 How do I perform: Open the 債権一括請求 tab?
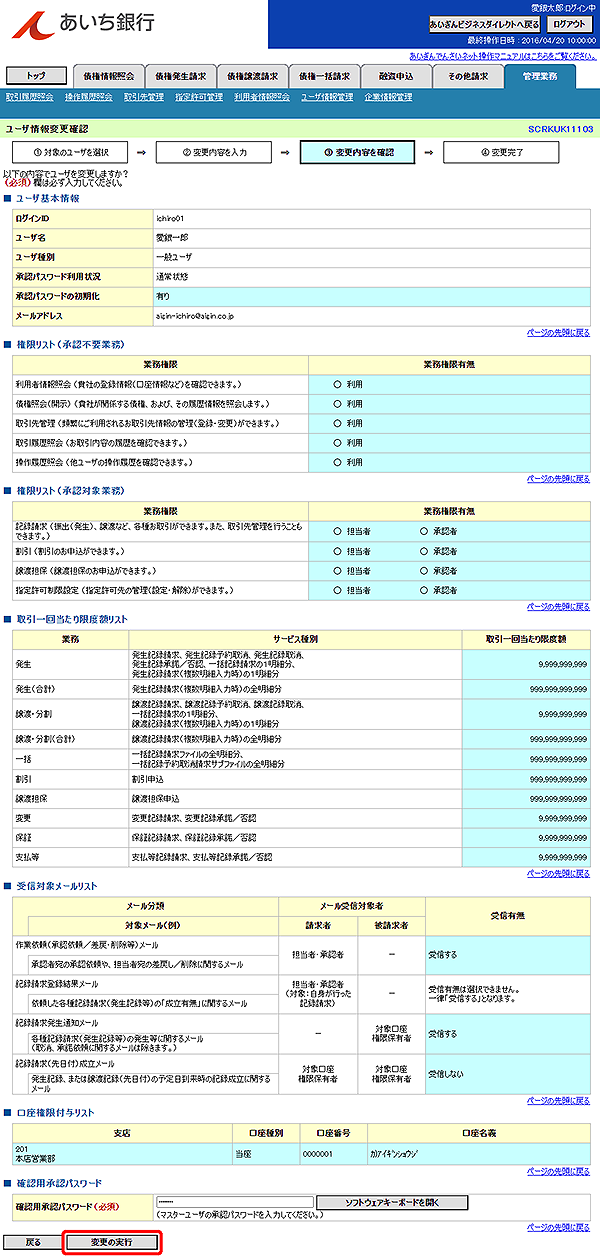coord(324,76)
